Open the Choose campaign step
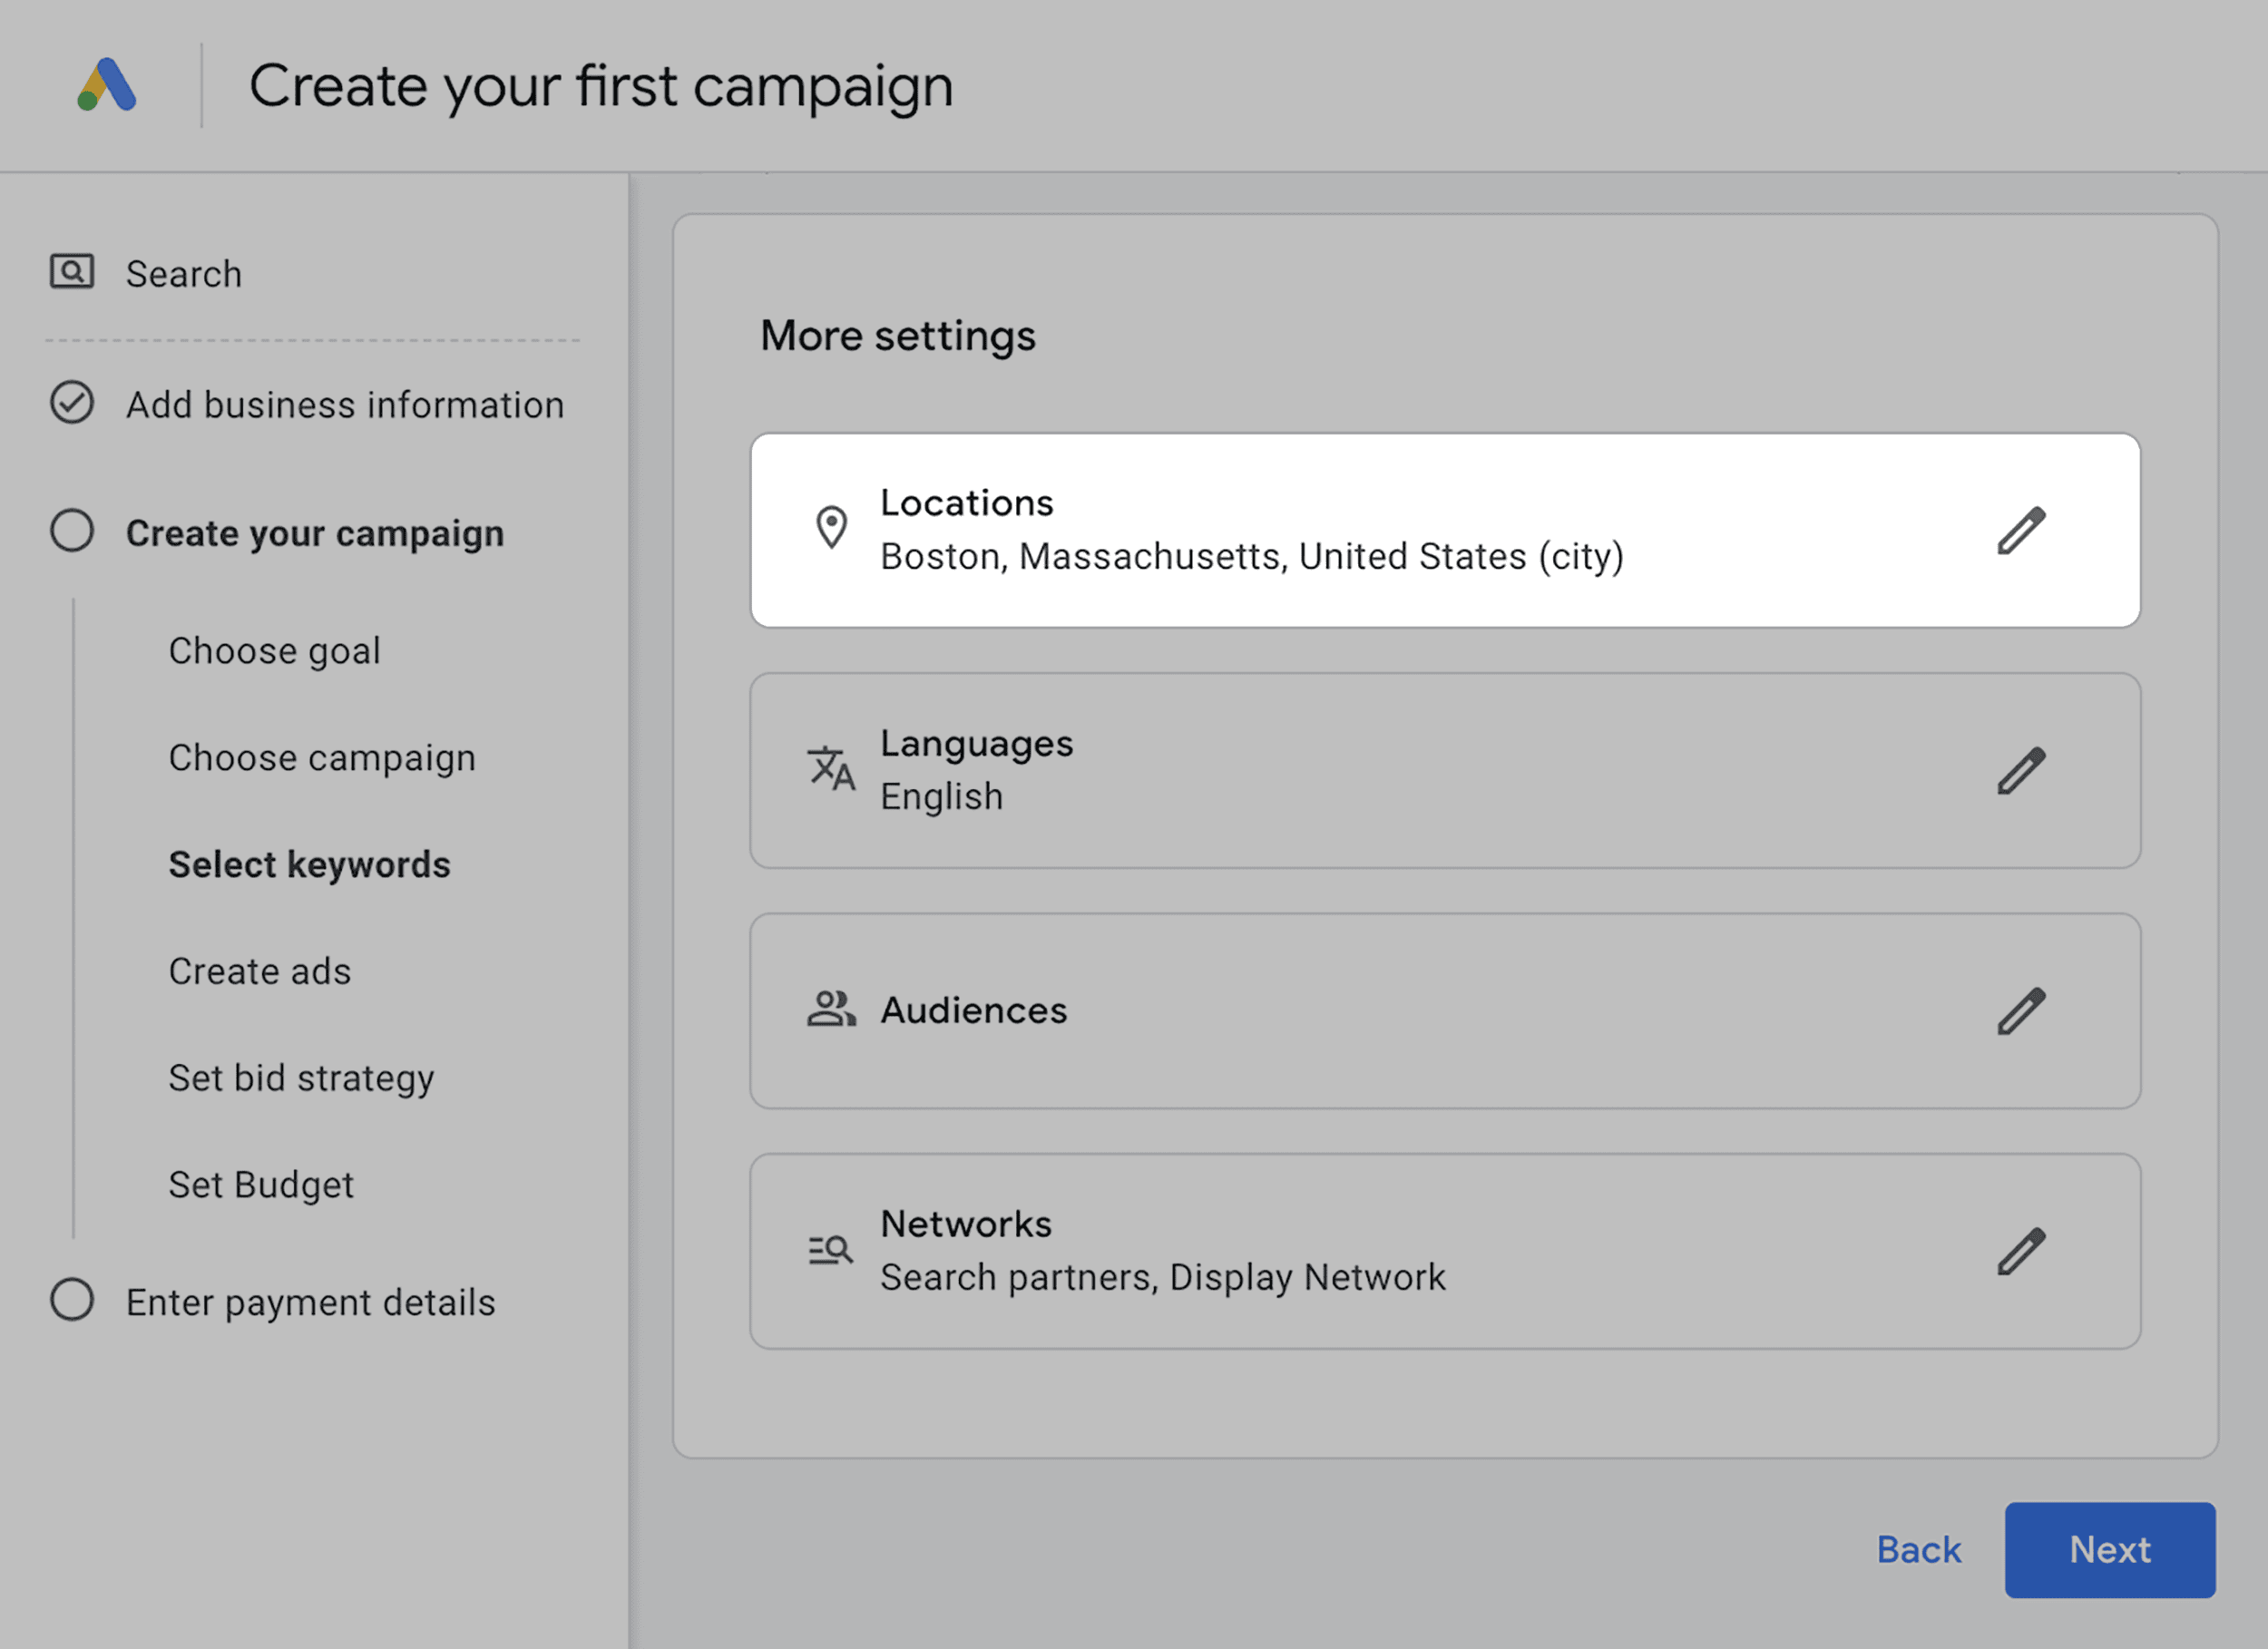 click(321, 758)
